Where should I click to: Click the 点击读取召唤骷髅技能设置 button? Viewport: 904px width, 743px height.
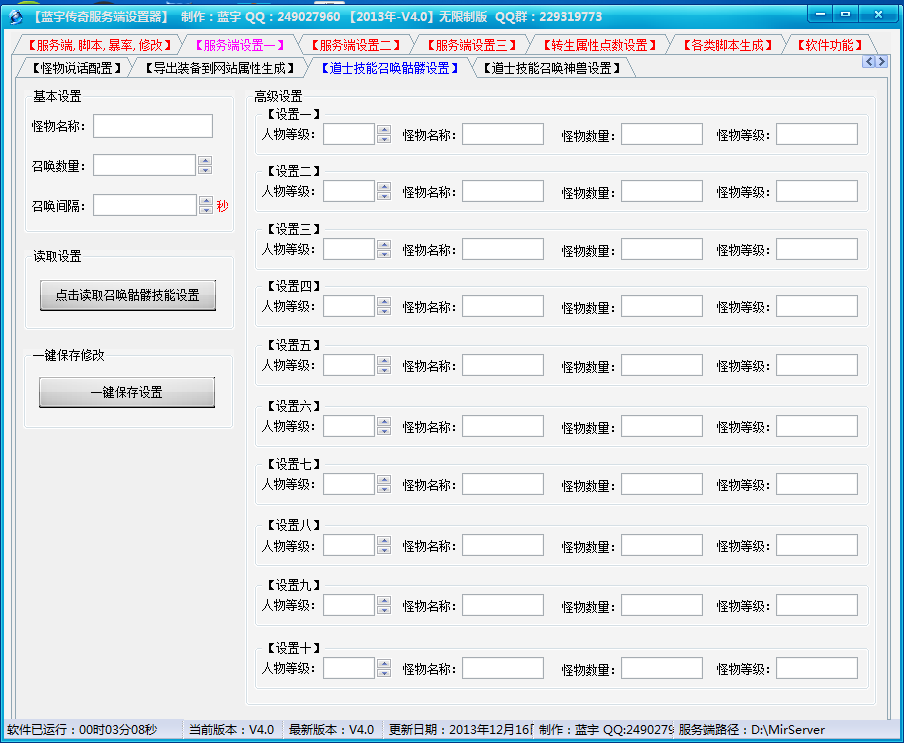coord(127,295)
